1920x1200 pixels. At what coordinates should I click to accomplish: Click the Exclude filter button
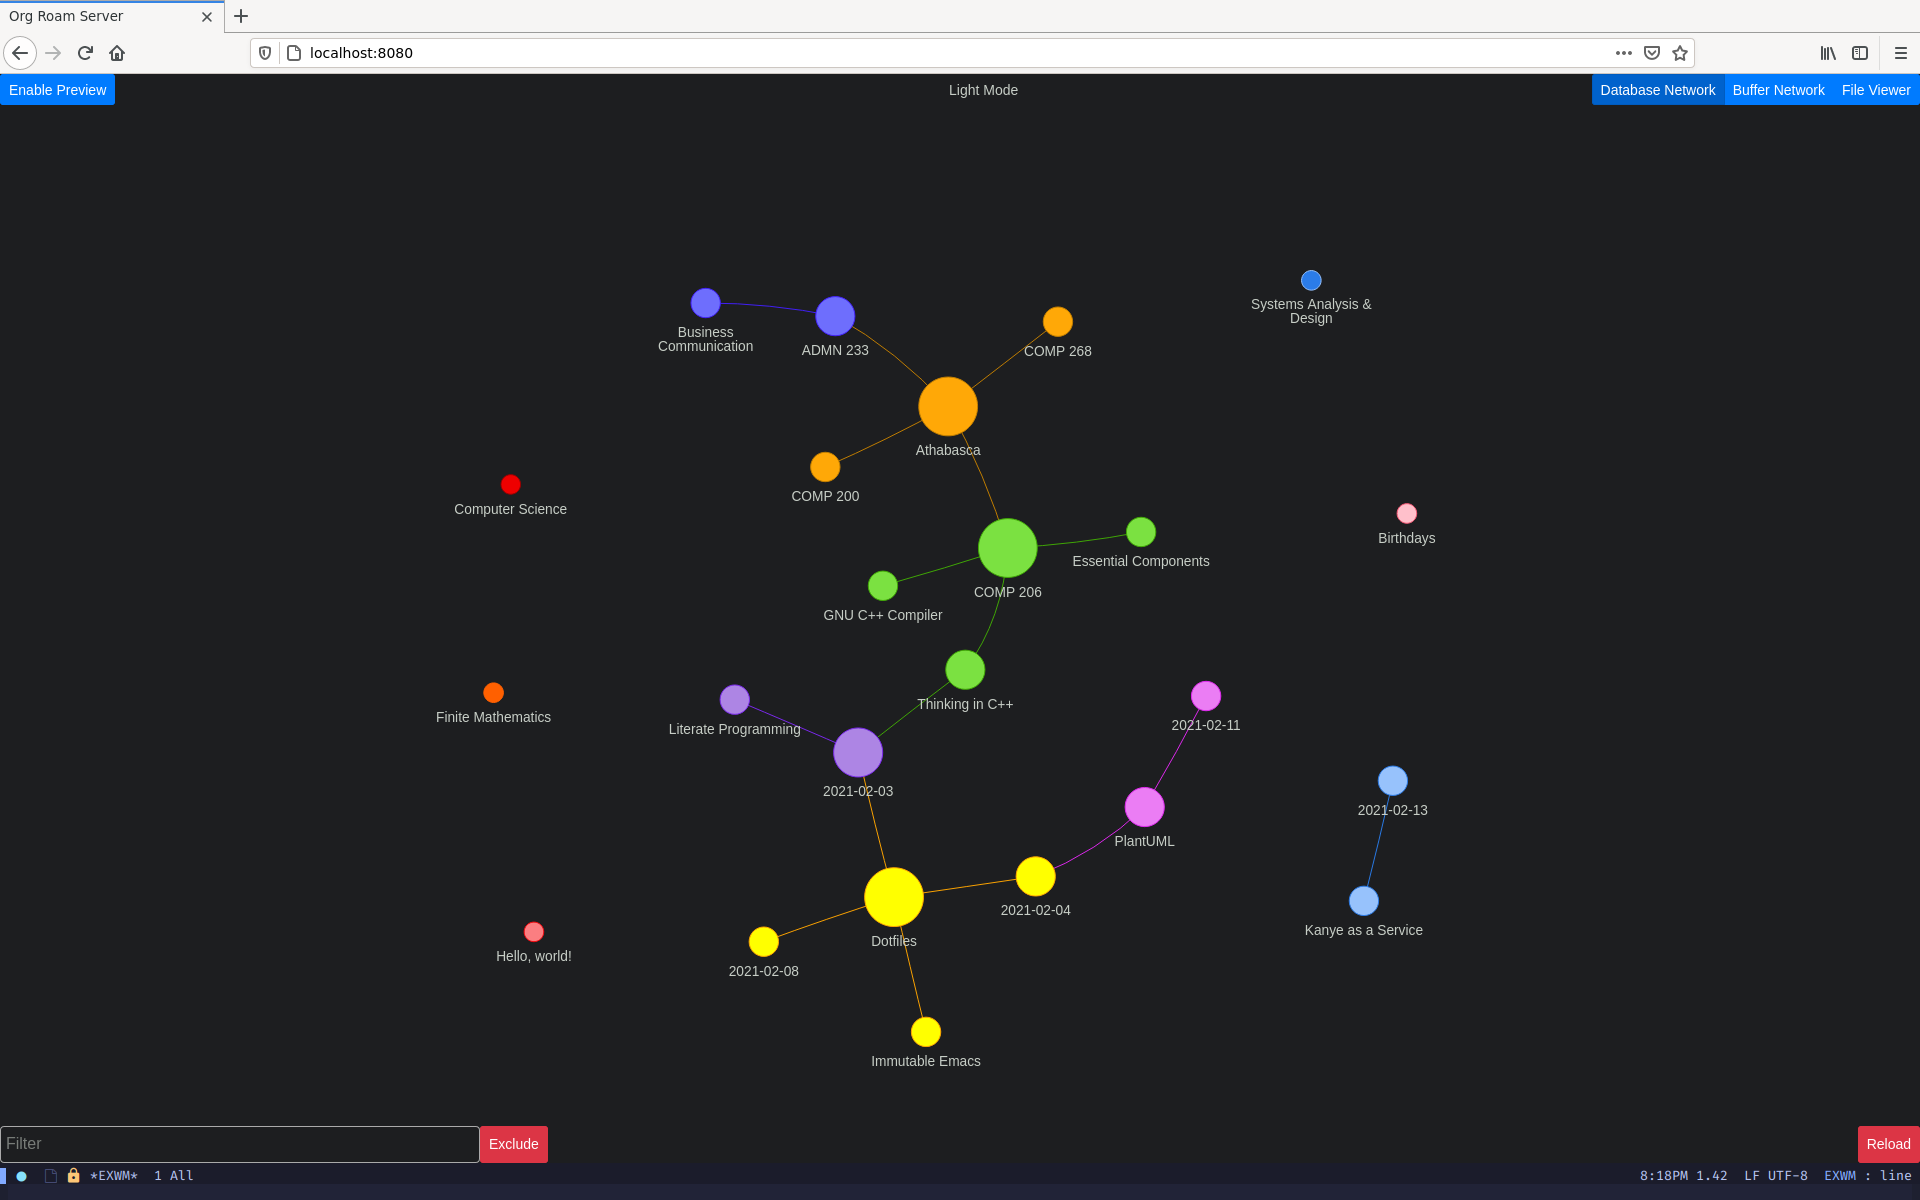(x=513, y=1143)
